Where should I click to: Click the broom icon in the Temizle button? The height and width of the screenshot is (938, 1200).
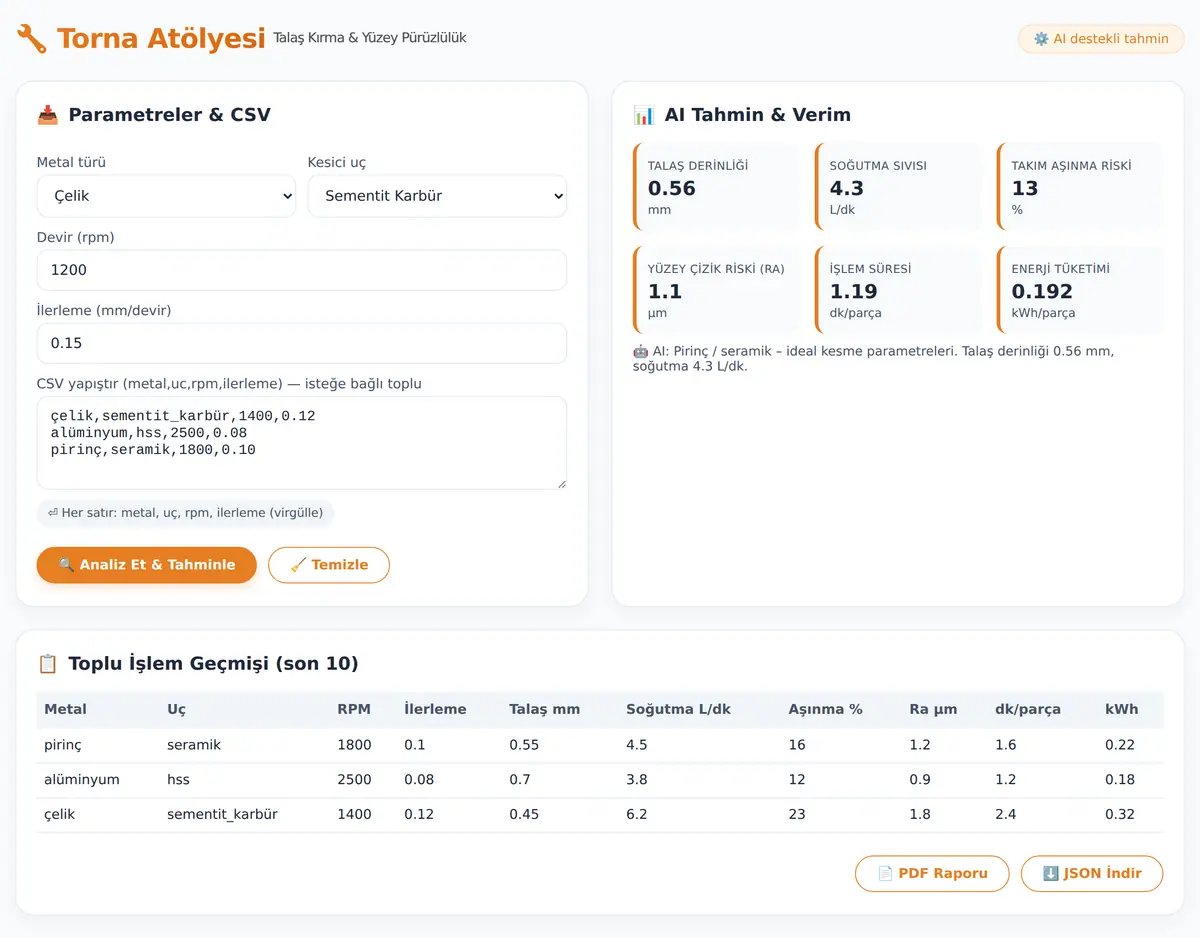(298, 565)
